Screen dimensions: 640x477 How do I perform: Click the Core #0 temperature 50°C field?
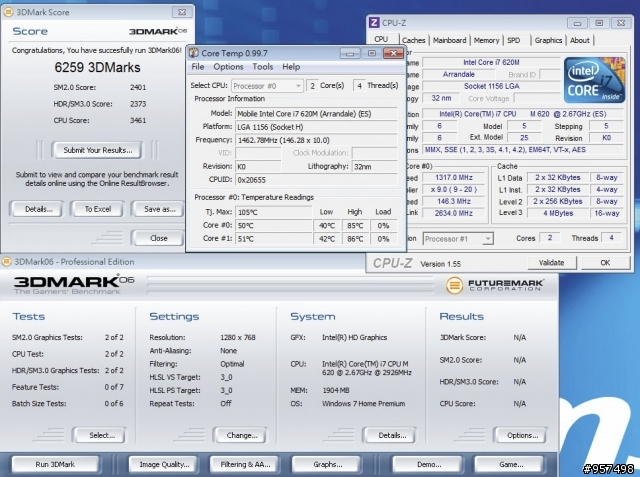[273, 225]
